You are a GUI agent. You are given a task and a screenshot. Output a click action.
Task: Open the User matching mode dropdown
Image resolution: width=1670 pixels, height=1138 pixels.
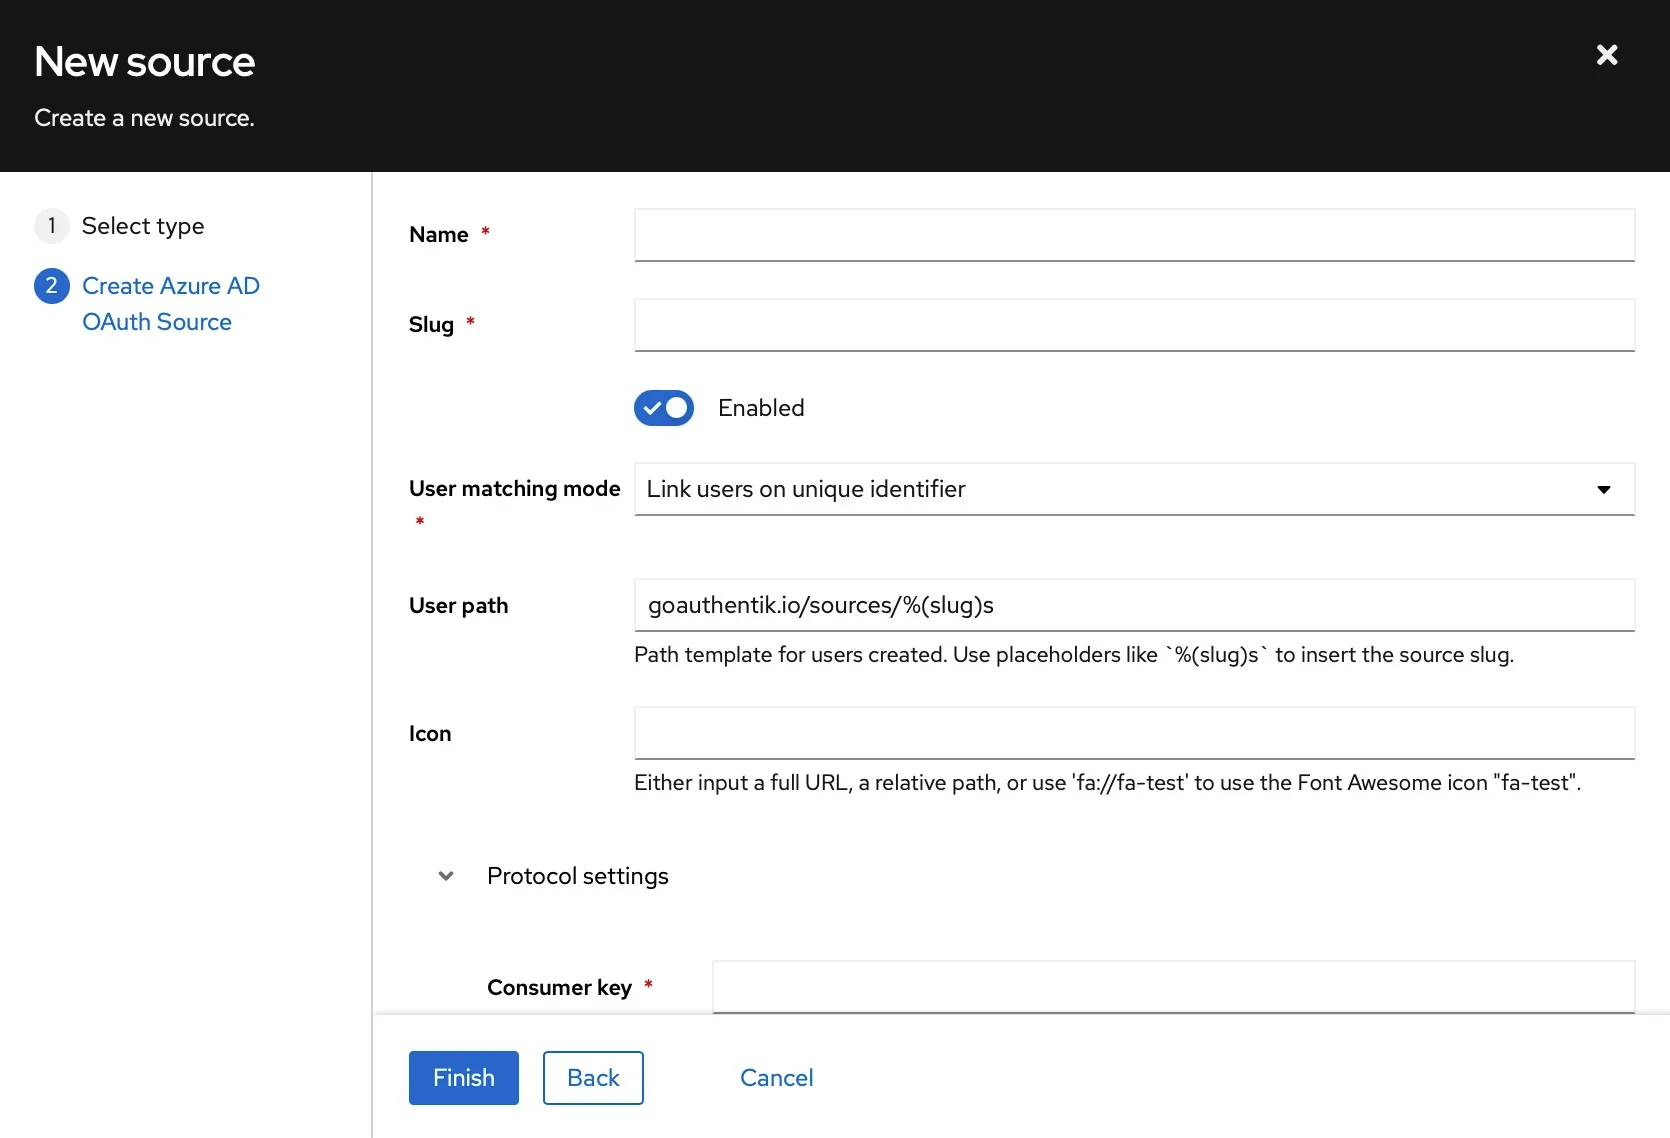1134,489
